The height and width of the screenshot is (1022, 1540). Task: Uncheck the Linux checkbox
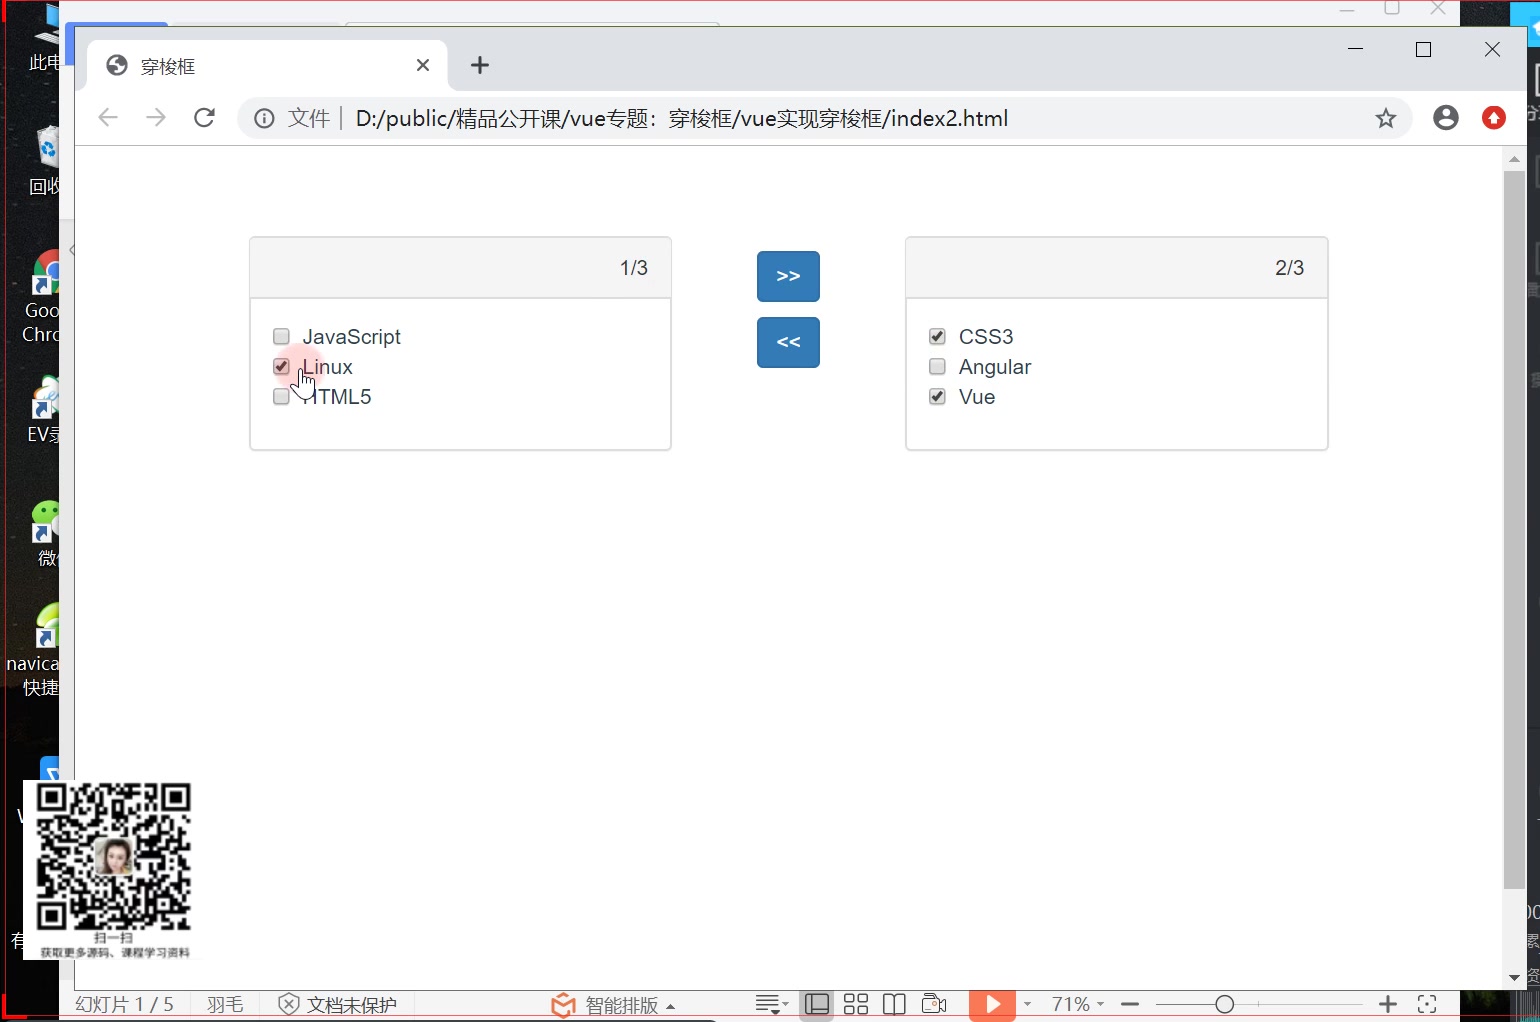point(281,367)
